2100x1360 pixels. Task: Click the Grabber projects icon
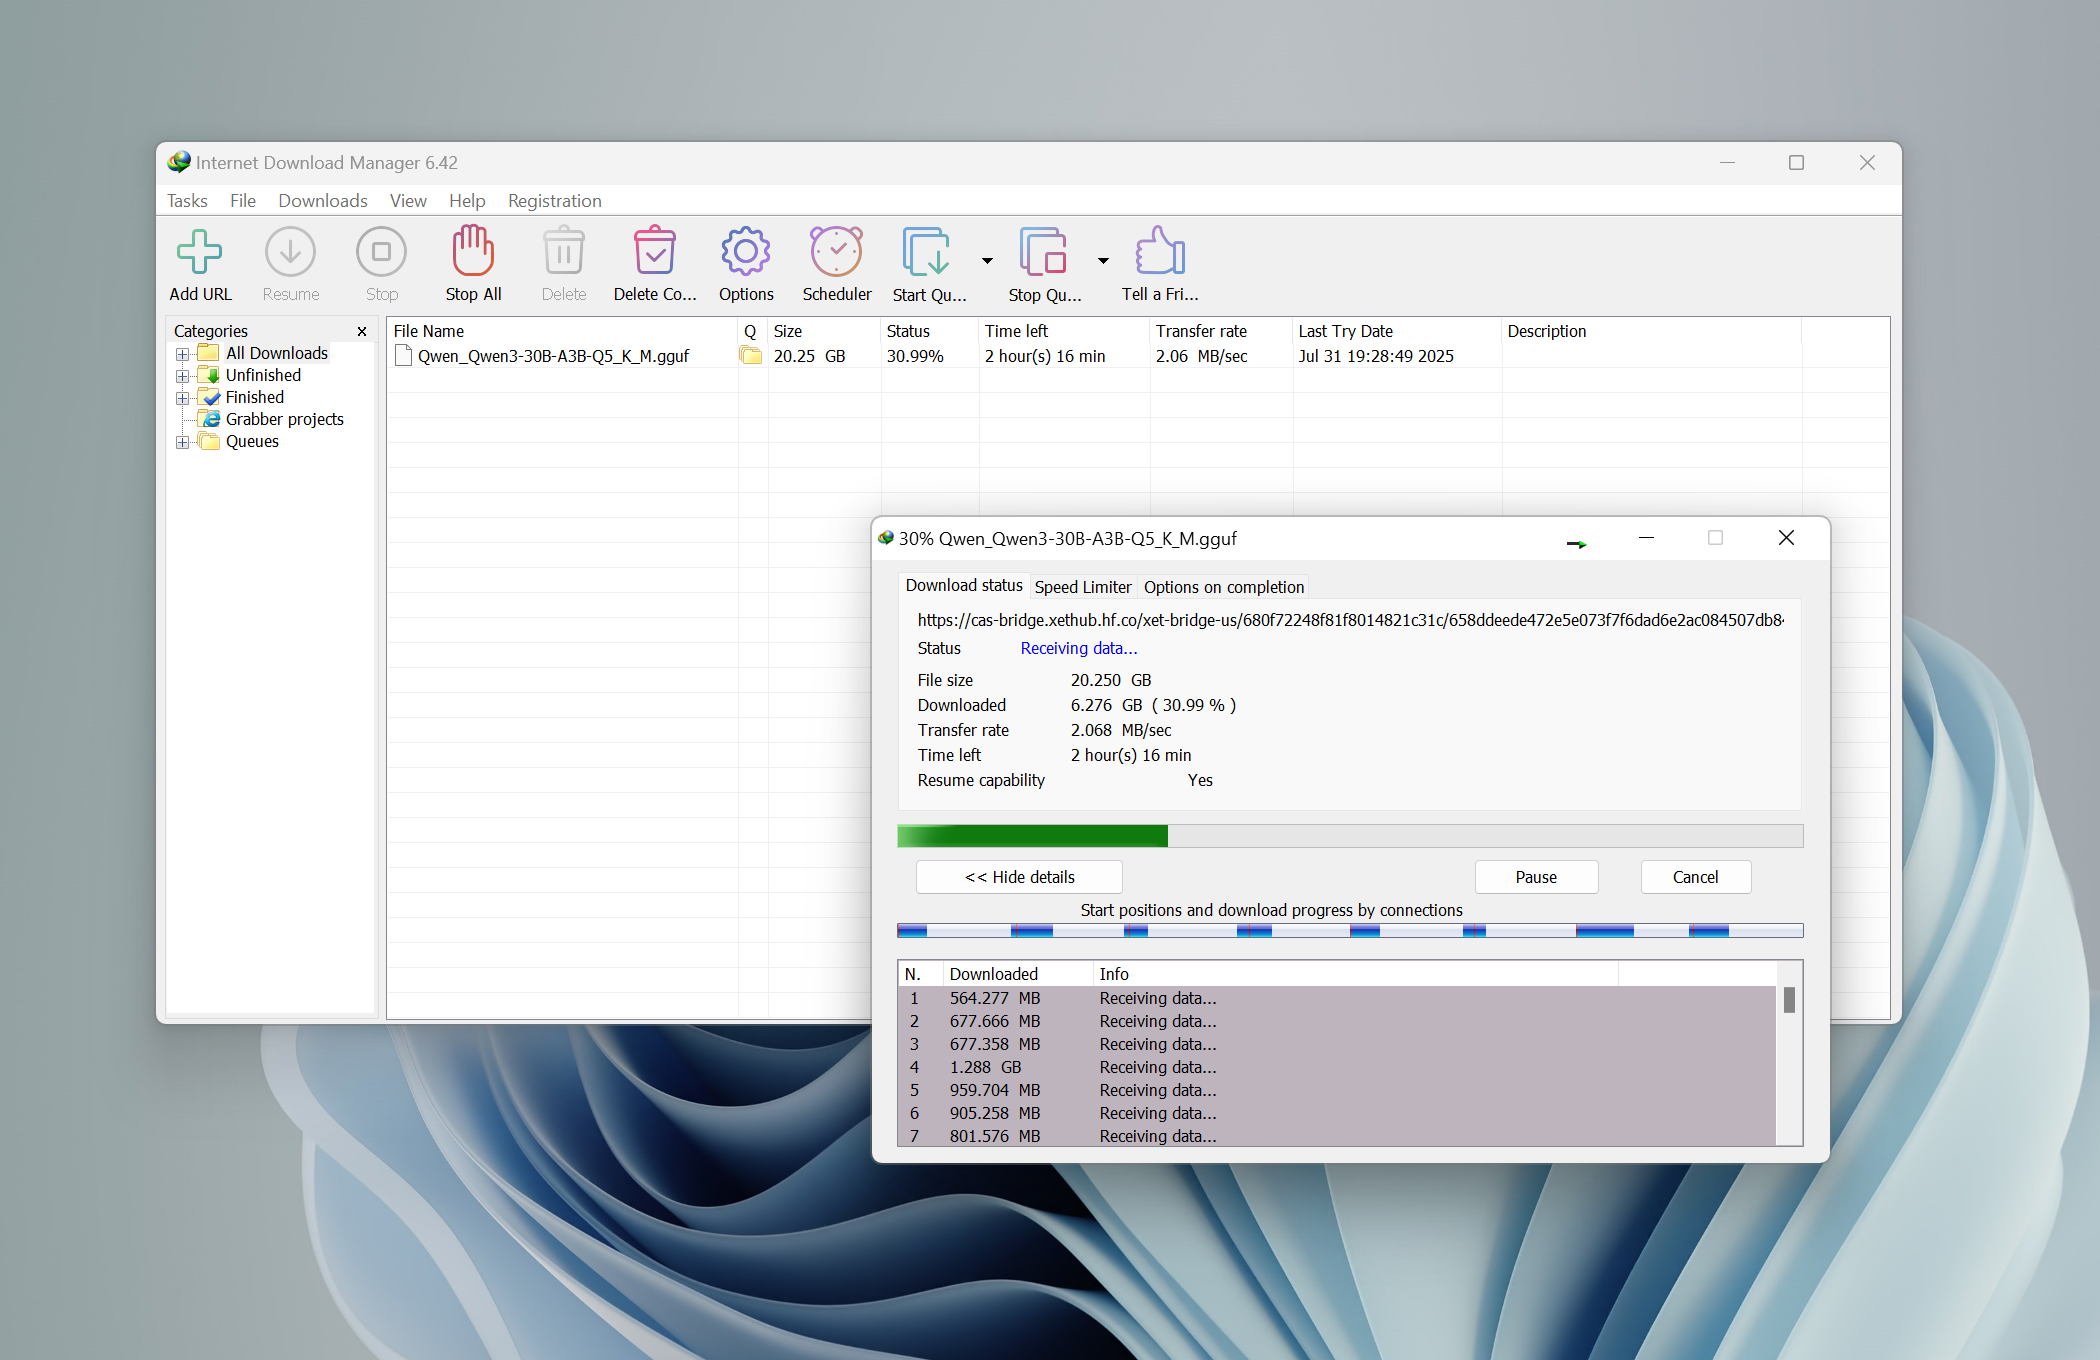click(x=209, y=419)
